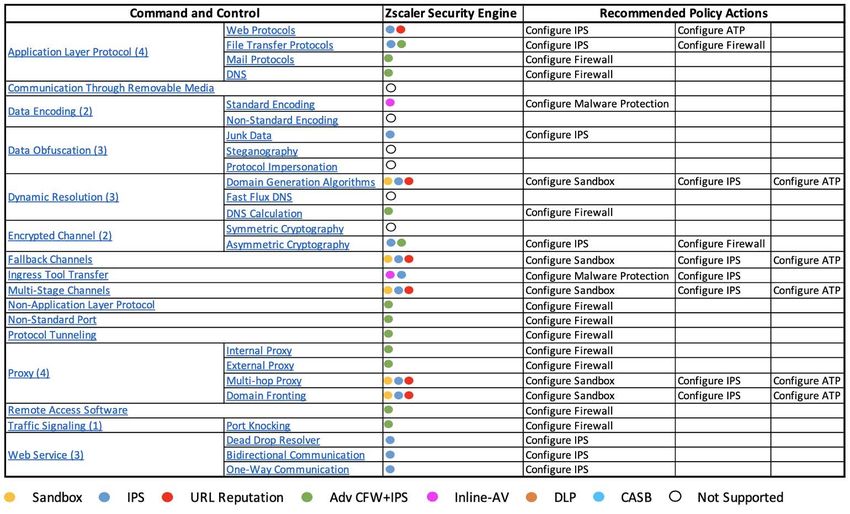Open Communication Through Removable Media link
850x514 pixels.
coord(111,88)
